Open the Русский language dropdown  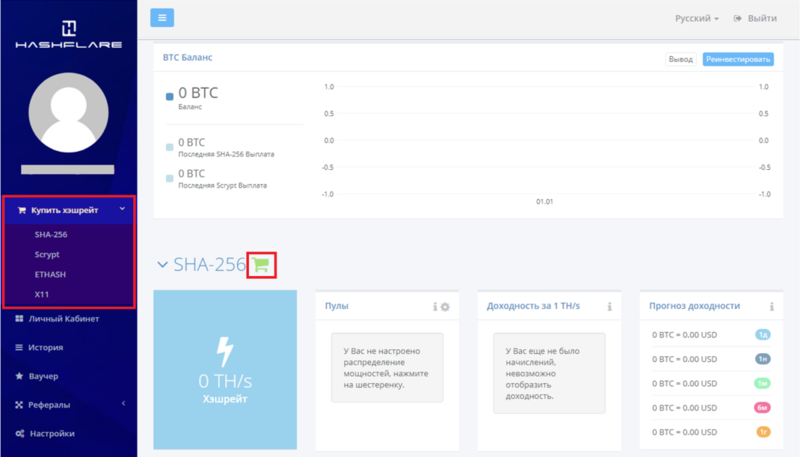coord(696,19)
